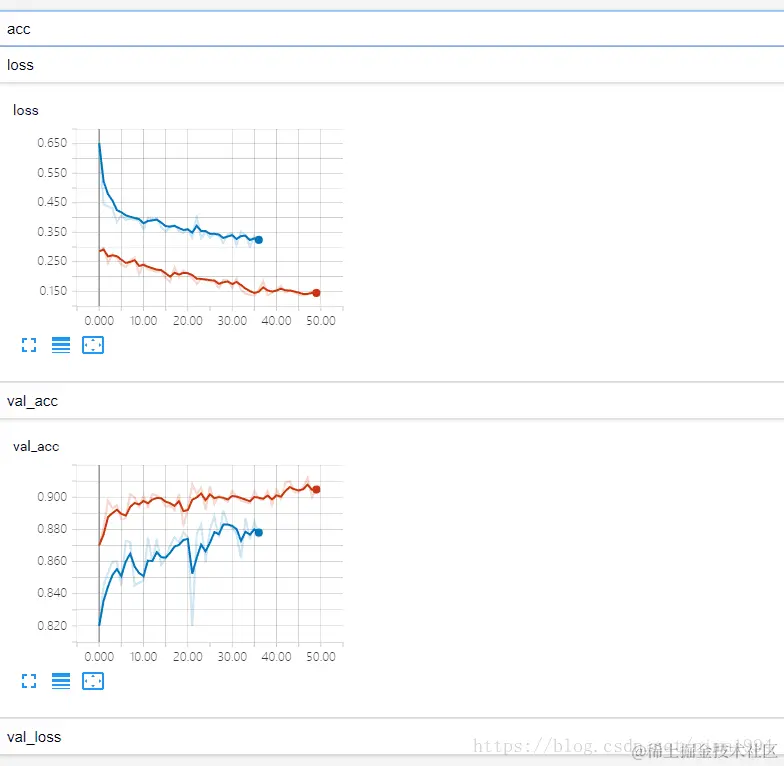Enlarge the val_acc chart to full size
The width and height of the screenshot is (784, 766).
29,681
